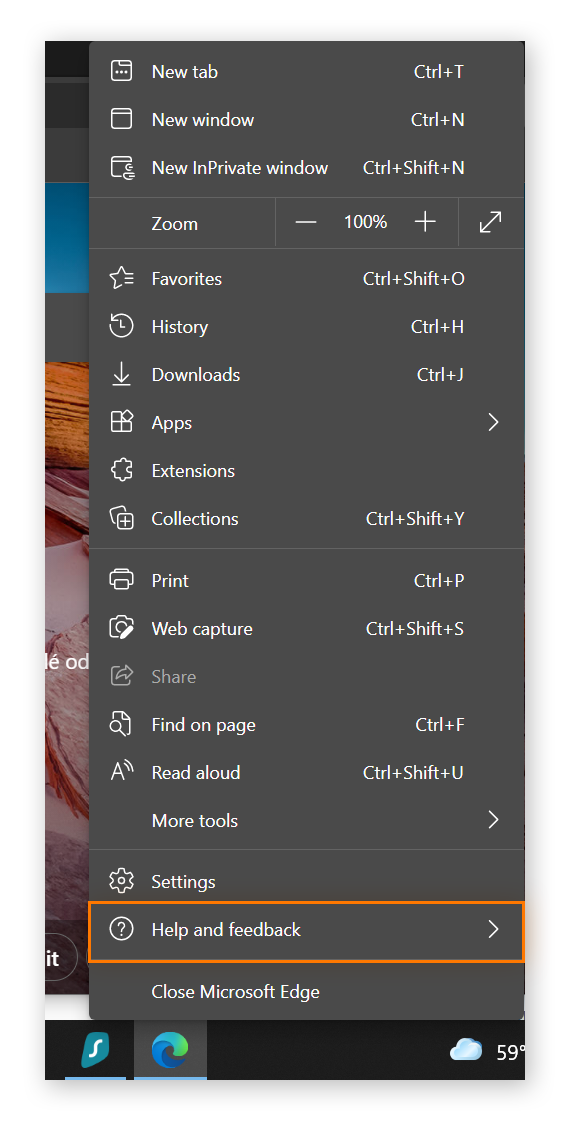The width and height of the screenshot is (571, 1128).
Task: Increase zoom with the plus button
Action: [x=426, y=222]
